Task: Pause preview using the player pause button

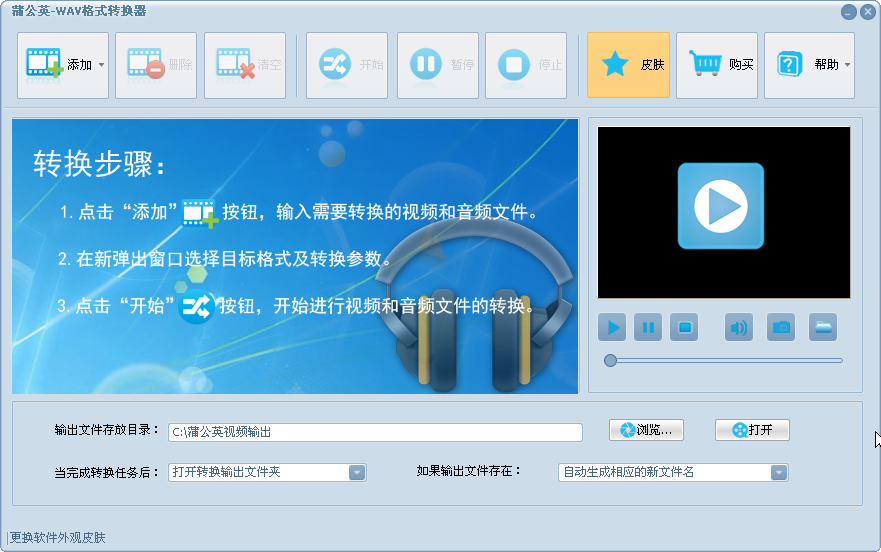Action: (x=648, y=327)
